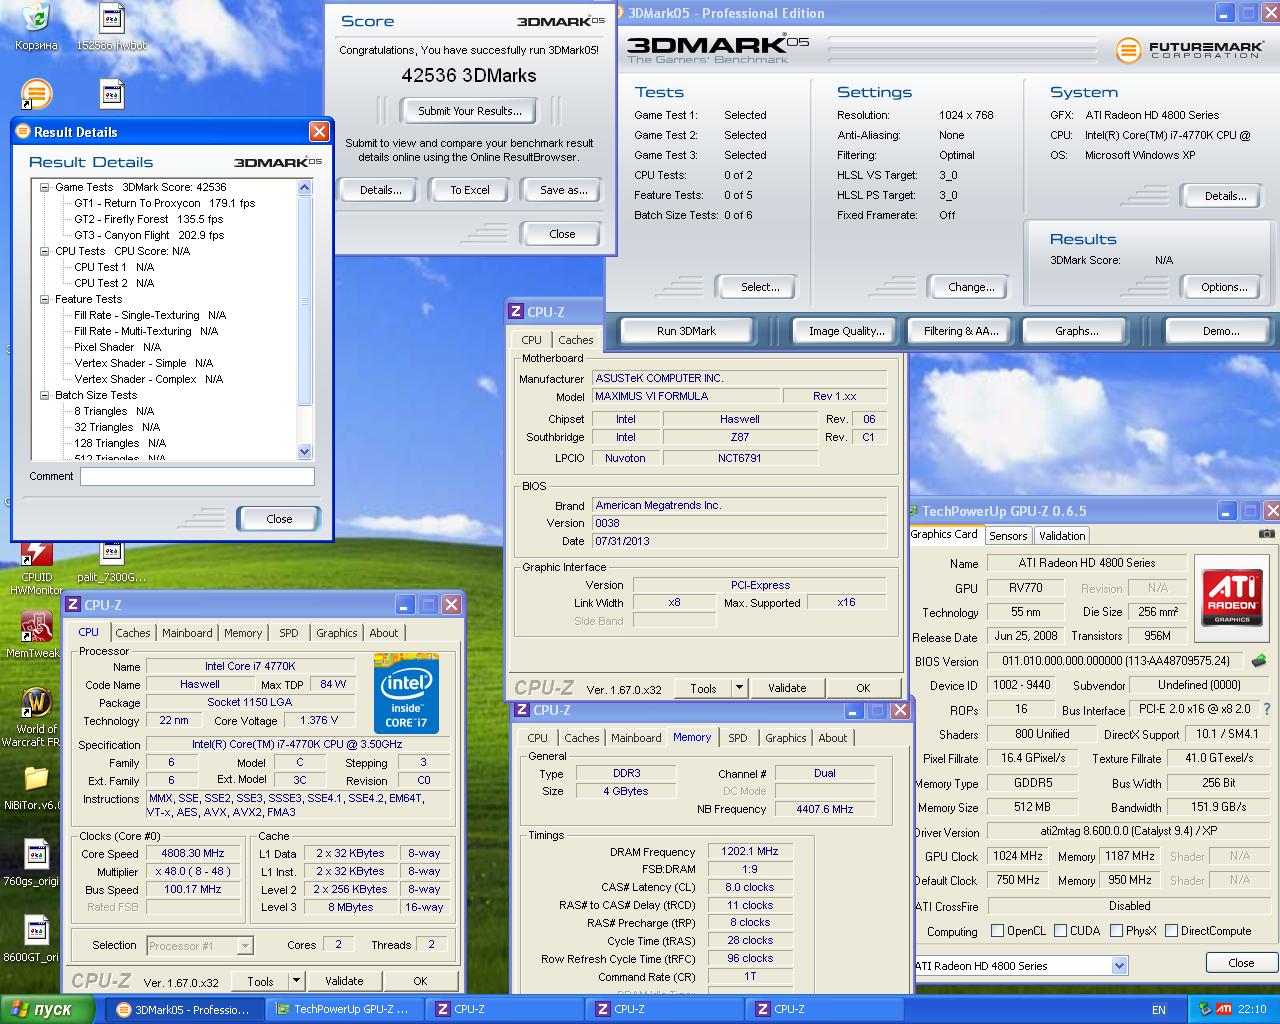Switch to the TechPowerUp GPU-Z taskbar button
1280x1024 pixels.
(x=345, y=1010)
